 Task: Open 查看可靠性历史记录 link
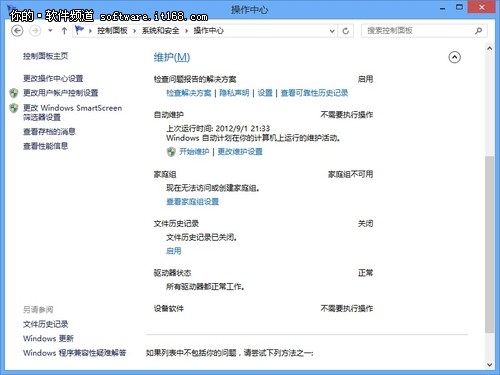[314, 93]
